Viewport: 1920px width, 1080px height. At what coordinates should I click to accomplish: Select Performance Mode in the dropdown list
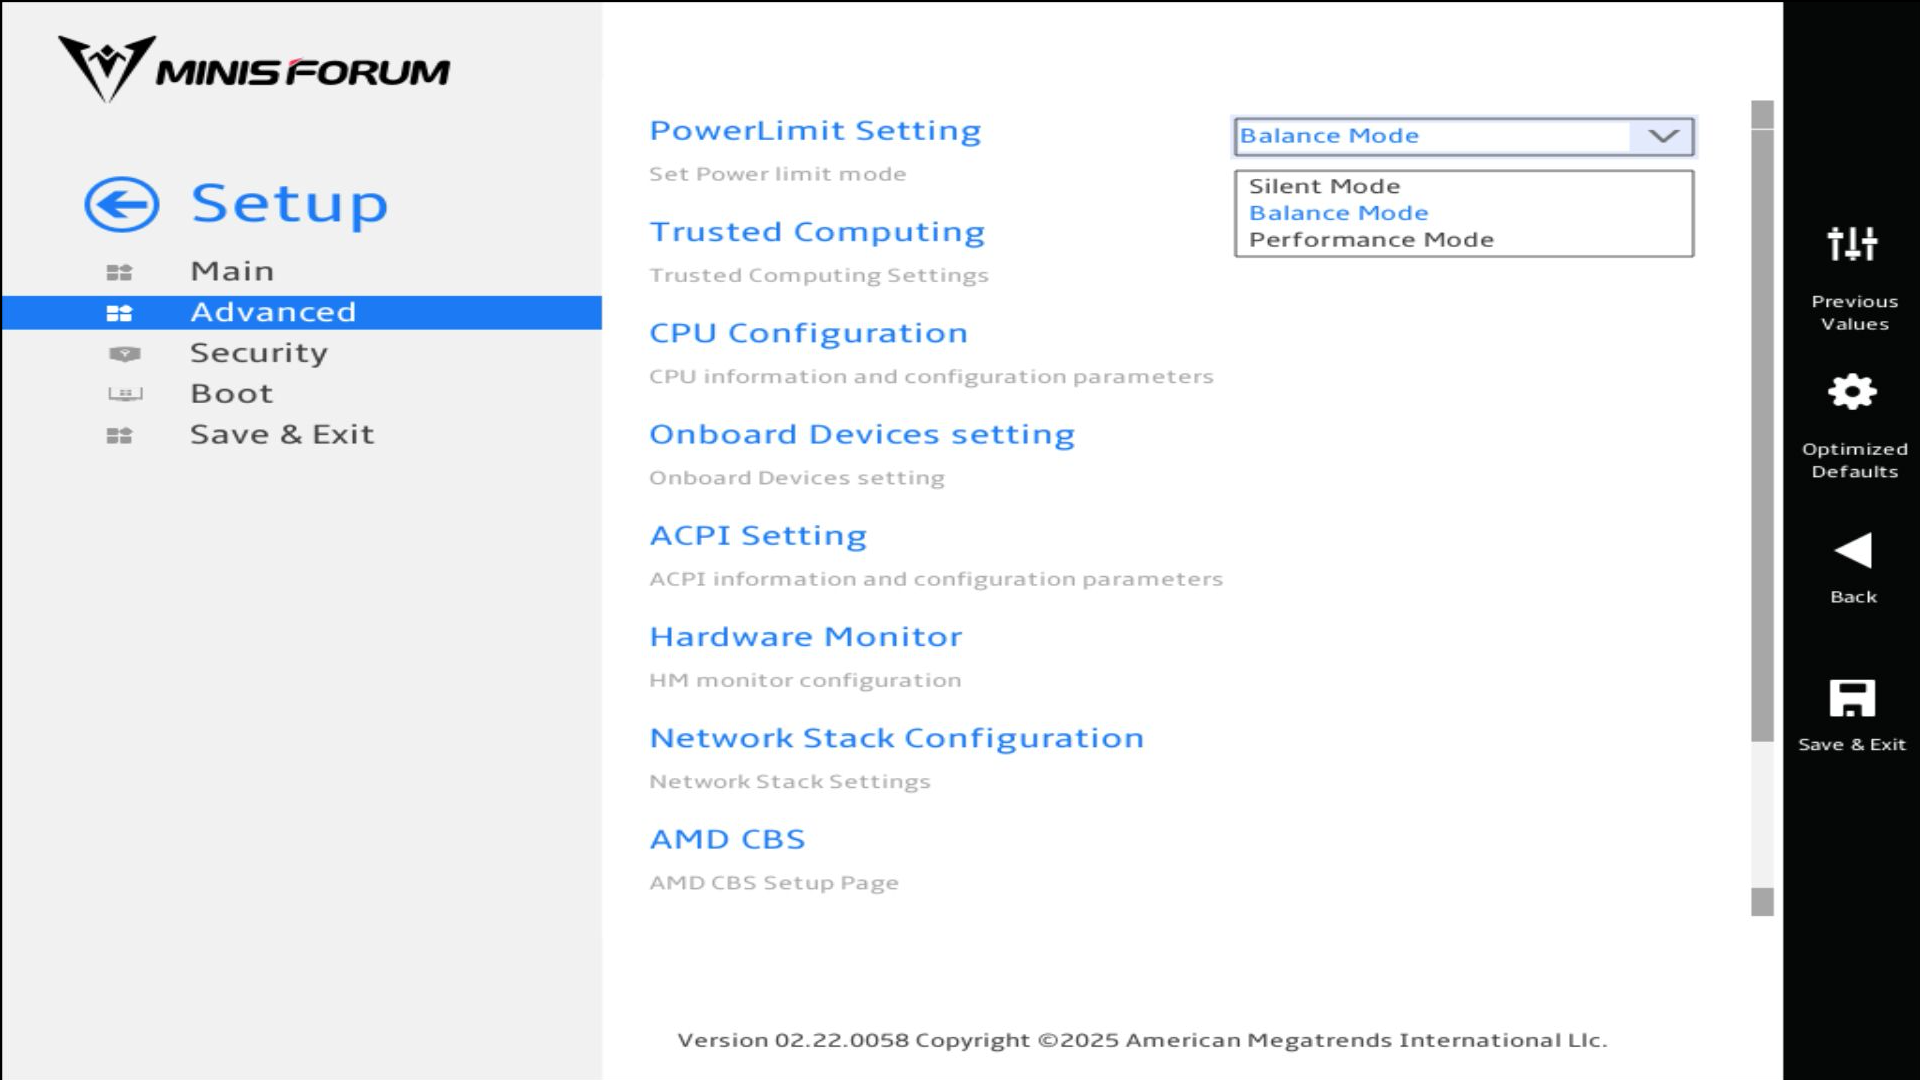[1370, 240]
